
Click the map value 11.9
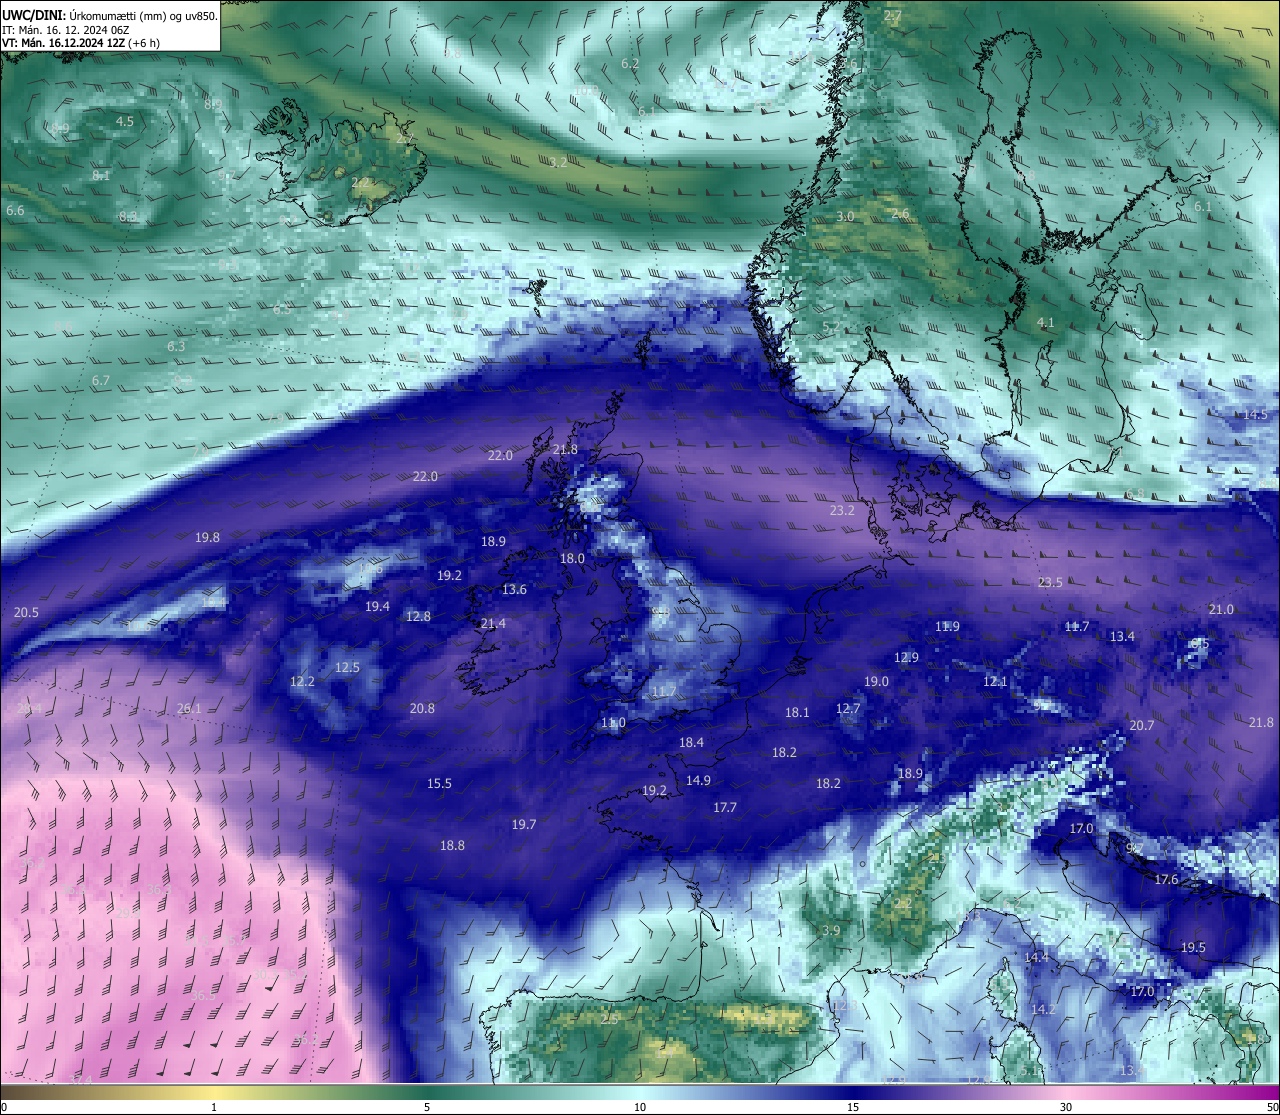point(947,626)
